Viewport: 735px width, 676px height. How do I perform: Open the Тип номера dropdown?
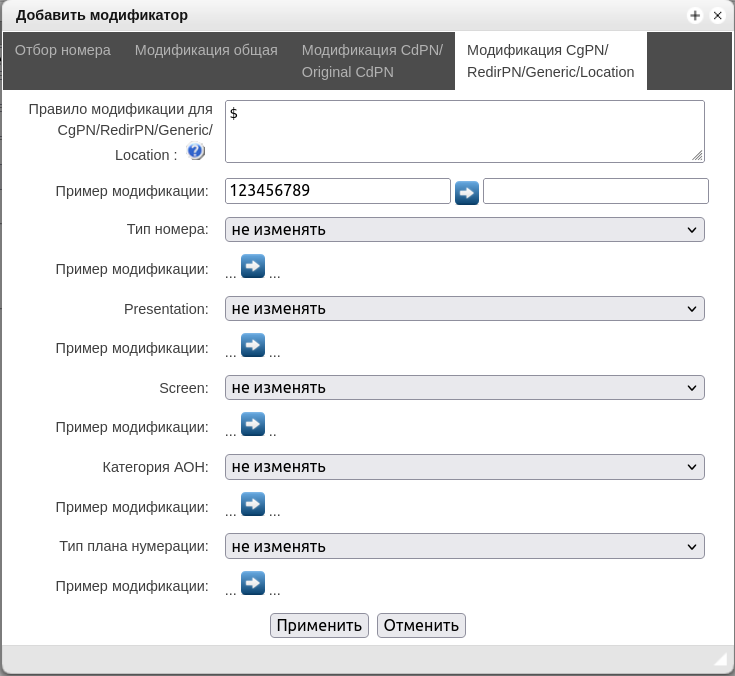(464, 230)
